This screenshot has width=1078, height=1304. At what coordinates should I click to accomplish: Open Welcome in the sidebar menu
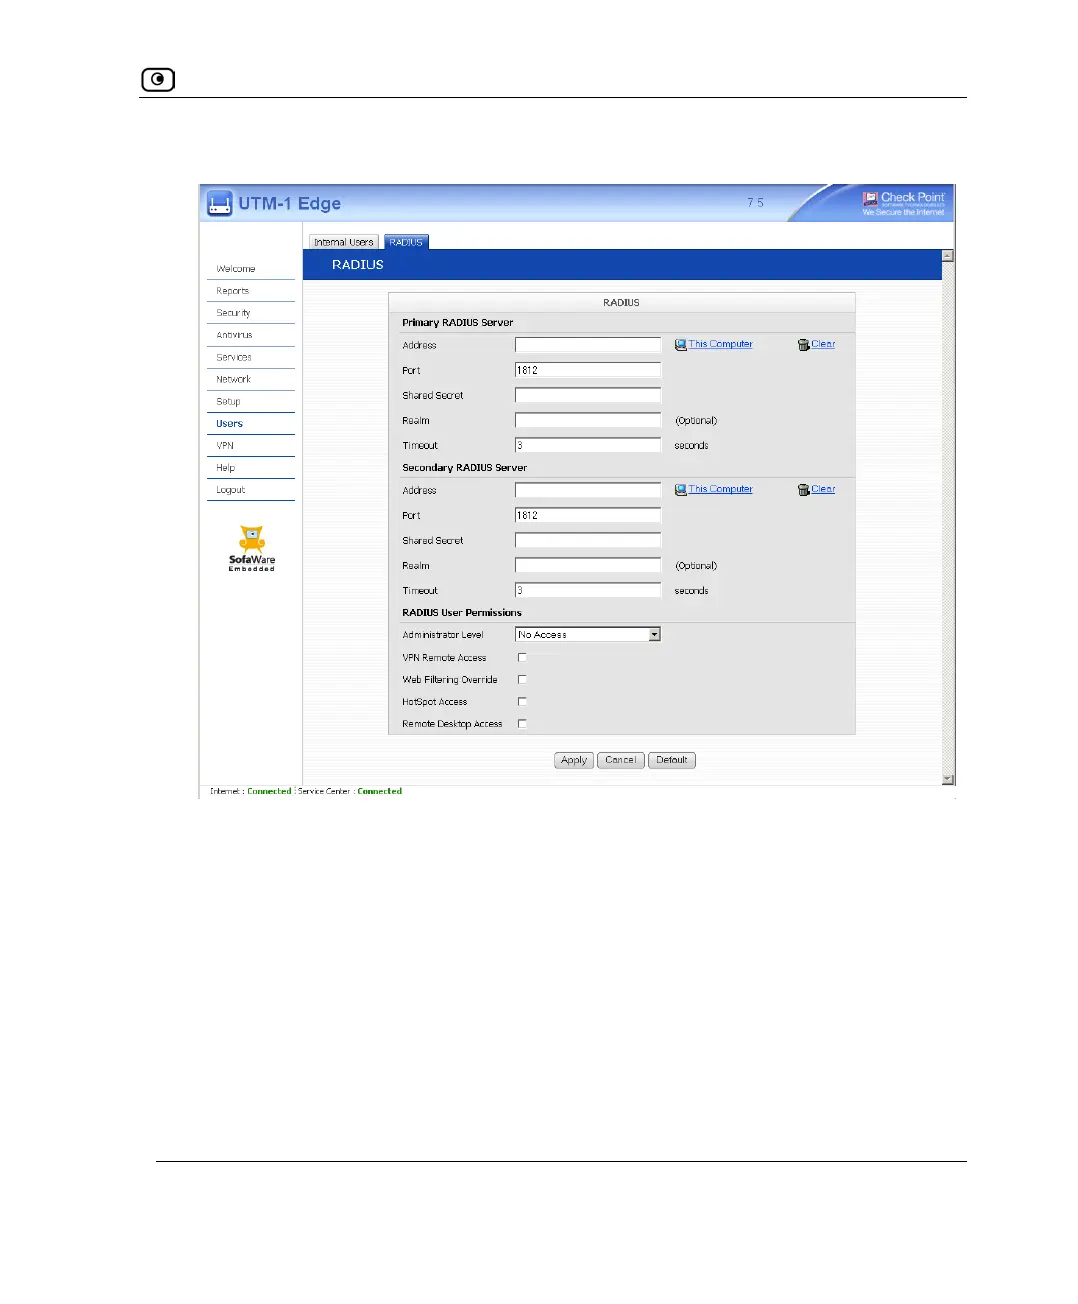236,269
